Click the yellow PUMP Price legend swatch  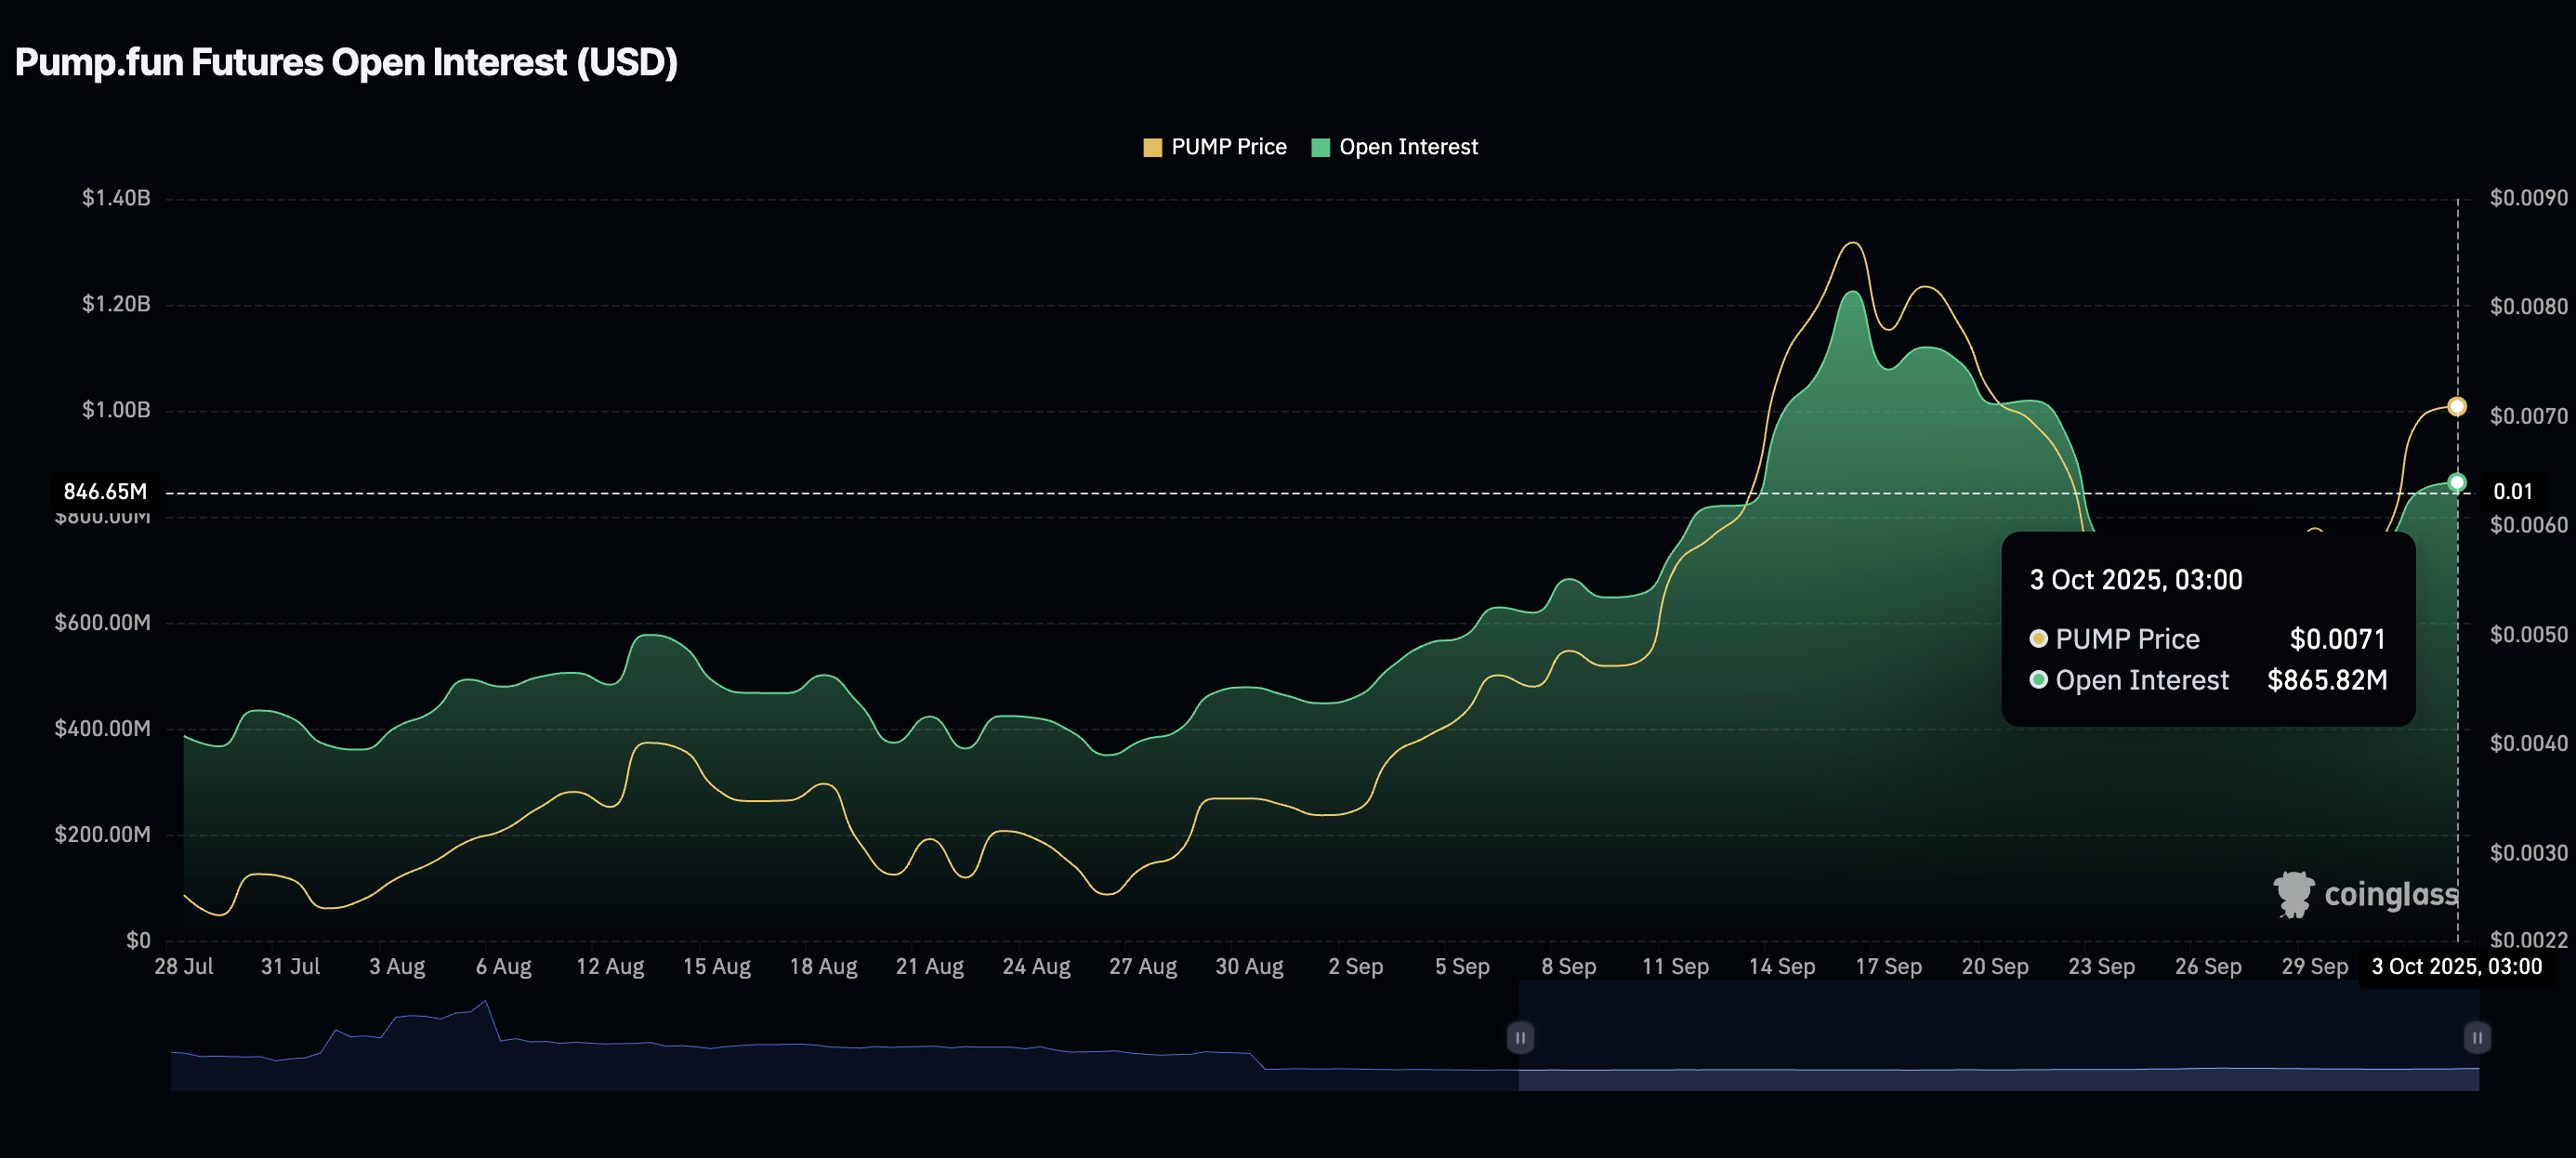(1152, 148)
